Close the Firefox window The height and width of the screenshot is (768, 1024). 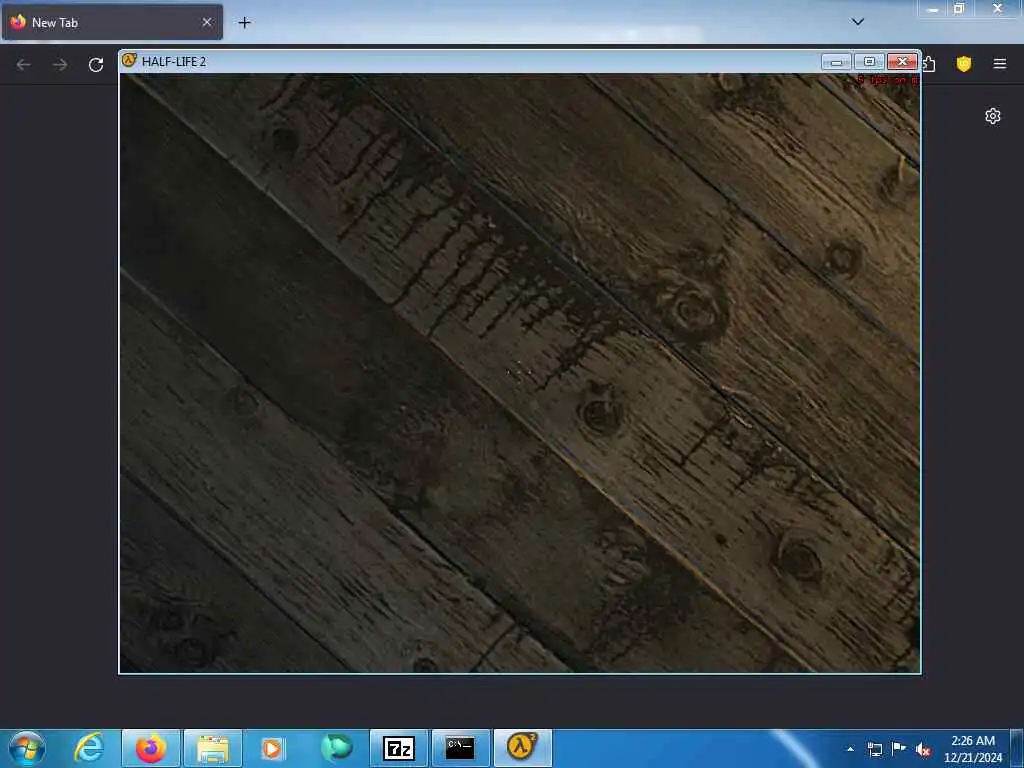pos(997,8)
